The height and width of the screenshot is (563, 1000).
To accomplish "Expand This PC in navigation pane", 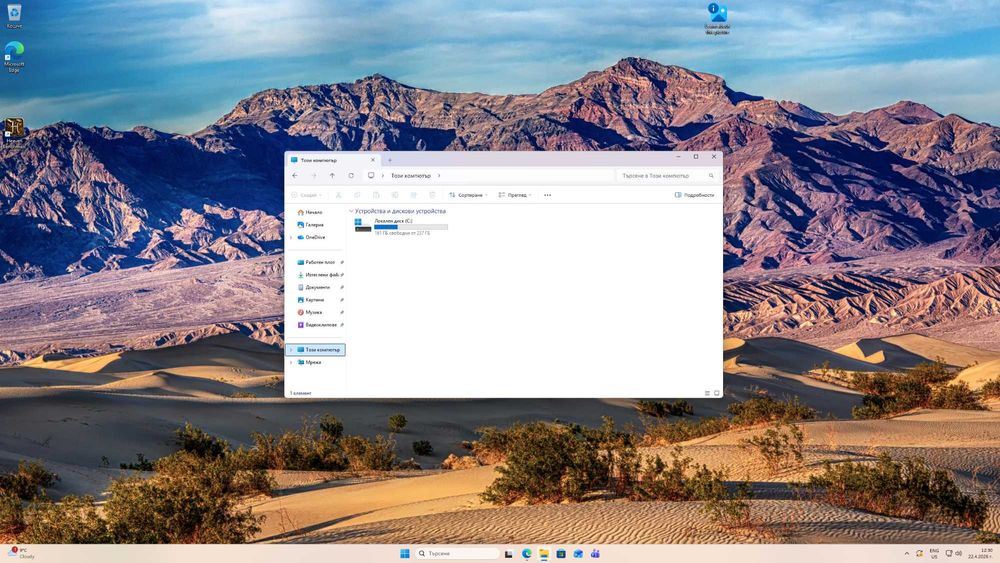I will coord(291,350).
